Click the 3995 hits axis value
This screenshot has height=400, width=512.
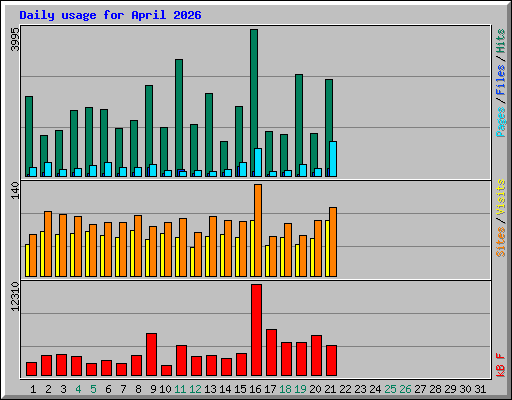[x=15, y=39]
